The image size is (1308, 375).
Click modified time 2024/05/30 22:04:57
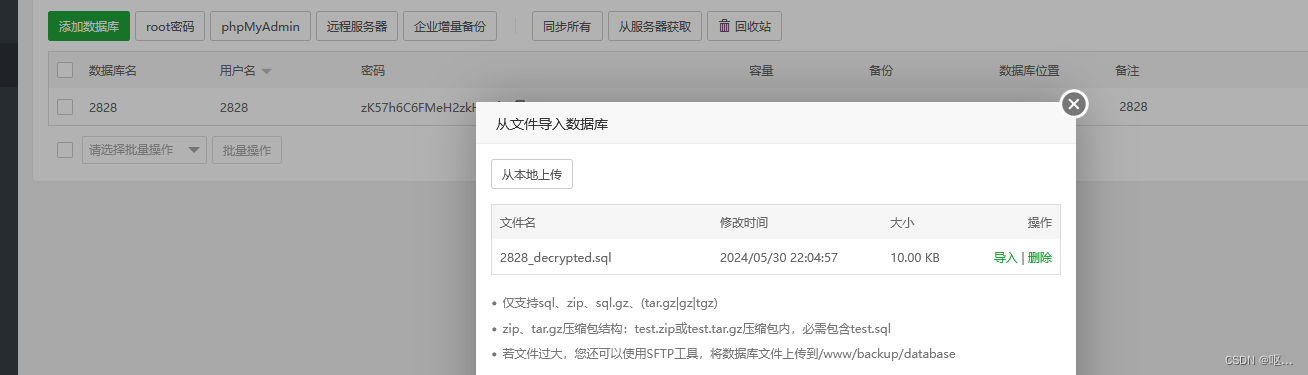click(779, 257)
